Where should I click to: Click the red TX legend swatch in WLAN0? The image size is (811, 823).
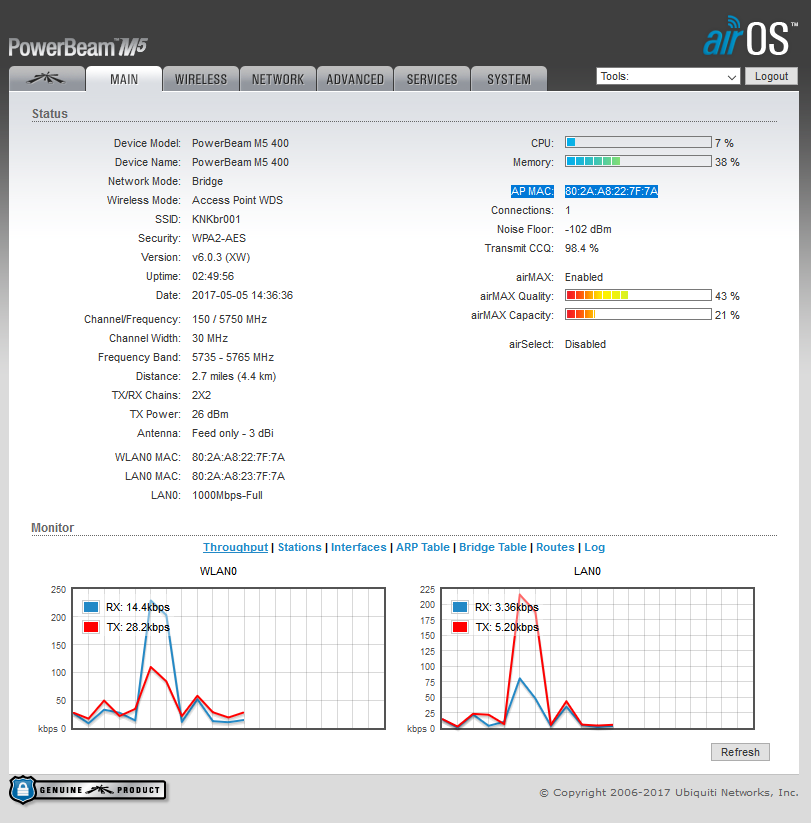coord(91,627)
